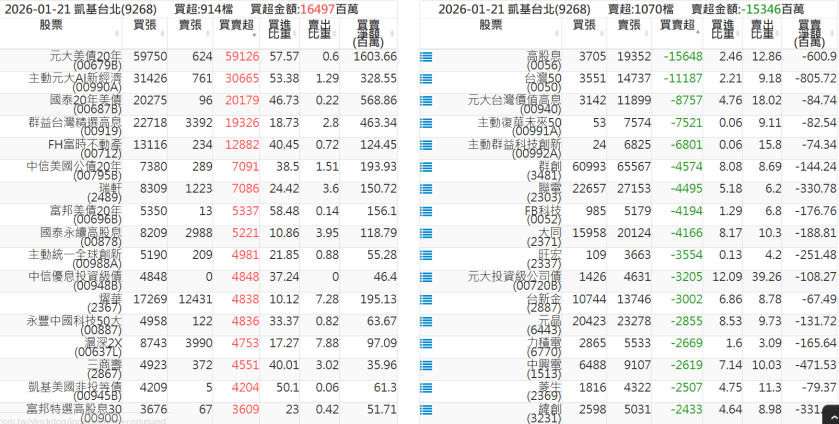Screen dimensions: 839x424
Task: Sort the 買超 table by 買賣超 column
Action: click(x=236, y=23)
